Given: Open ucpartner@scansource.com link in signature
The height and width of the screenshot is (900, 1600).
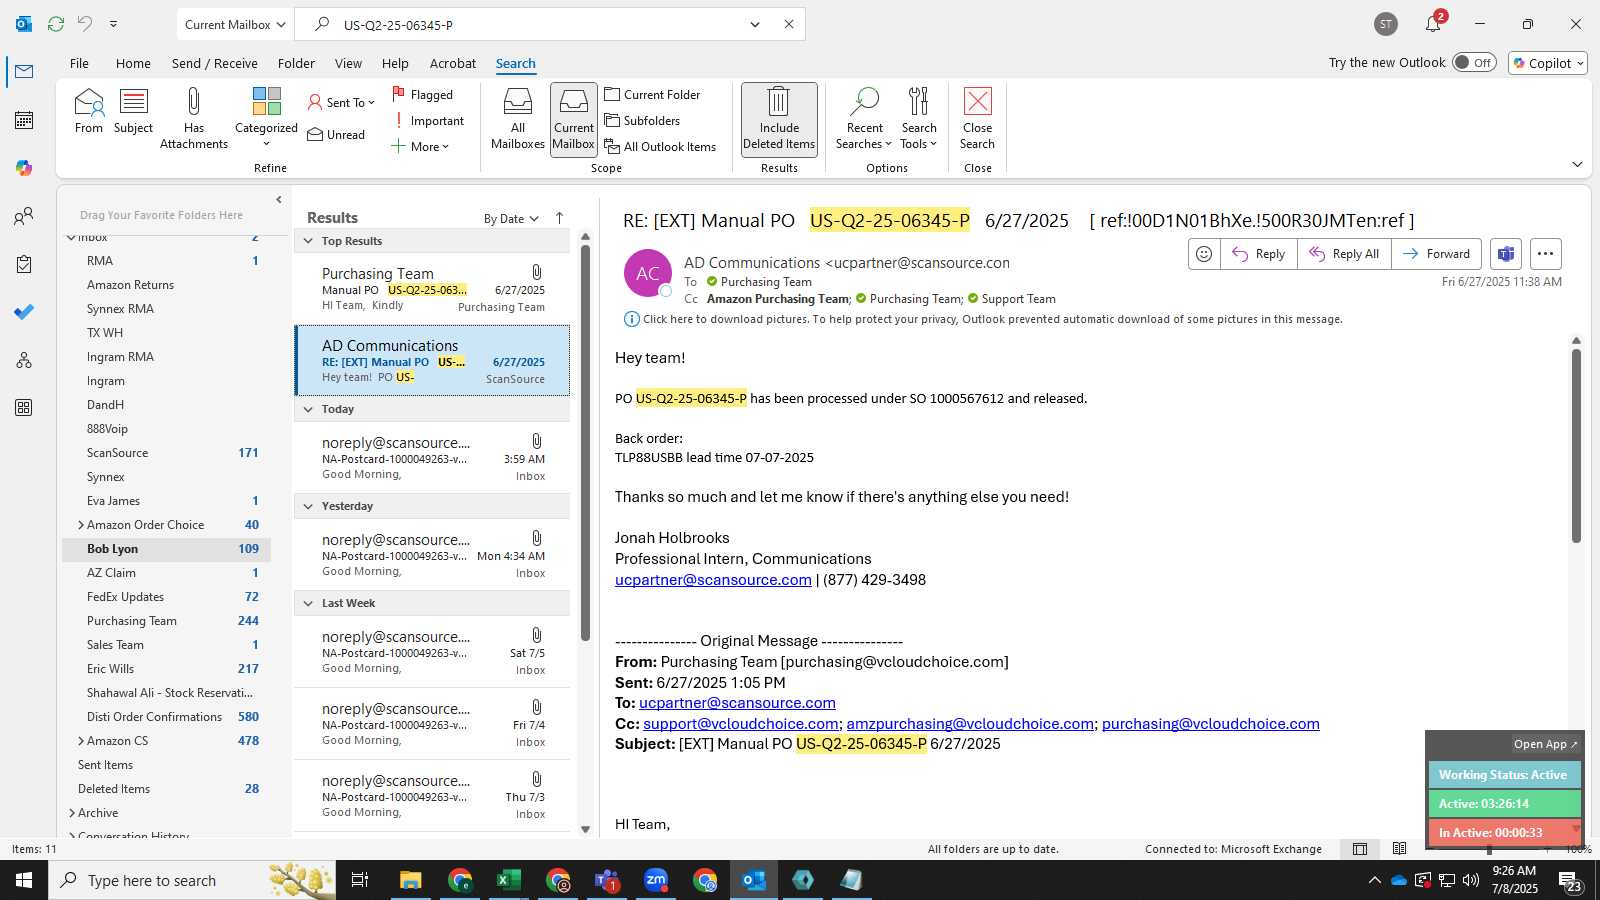Looking at the screenshot, I should pos(713,580).
